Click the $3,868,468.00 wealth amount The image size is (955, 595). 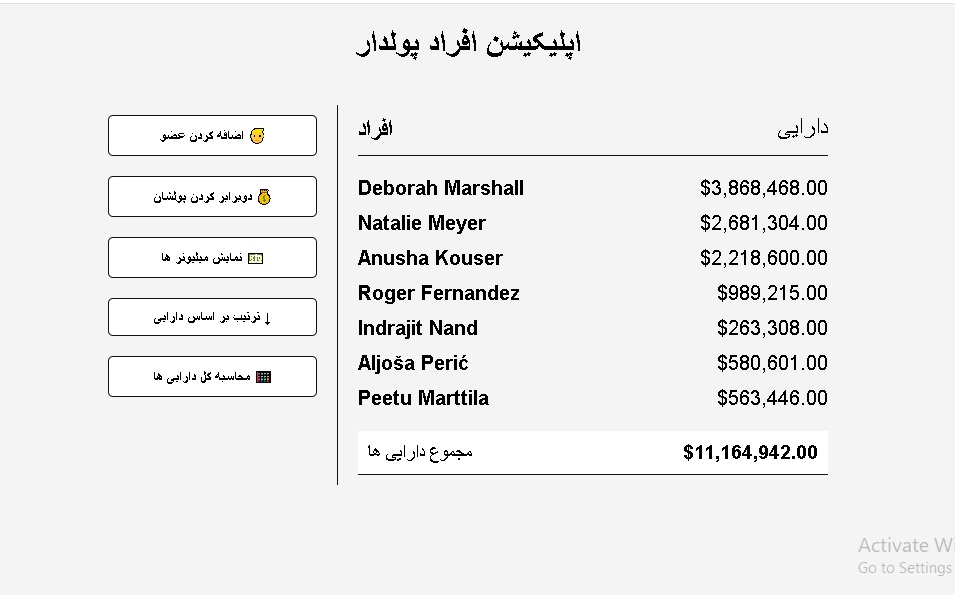tap(763, 188)
